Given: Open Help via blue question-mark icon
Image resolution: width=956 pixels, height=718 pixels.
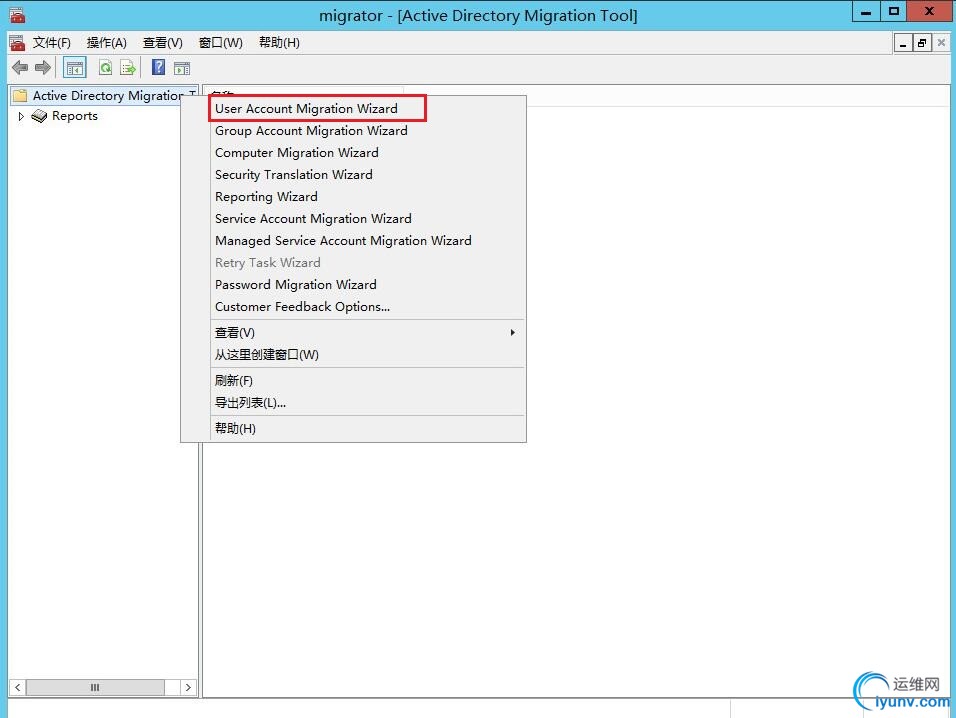Looking at the screenshot, I should 159,67.
